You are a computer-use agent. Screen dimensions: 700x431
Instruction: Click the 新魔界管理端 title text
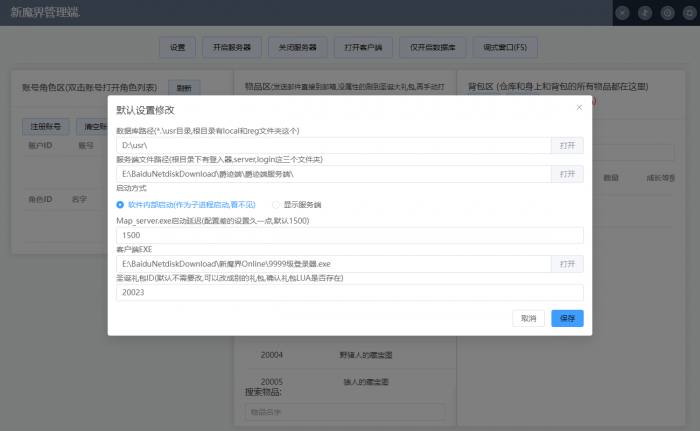45,12
